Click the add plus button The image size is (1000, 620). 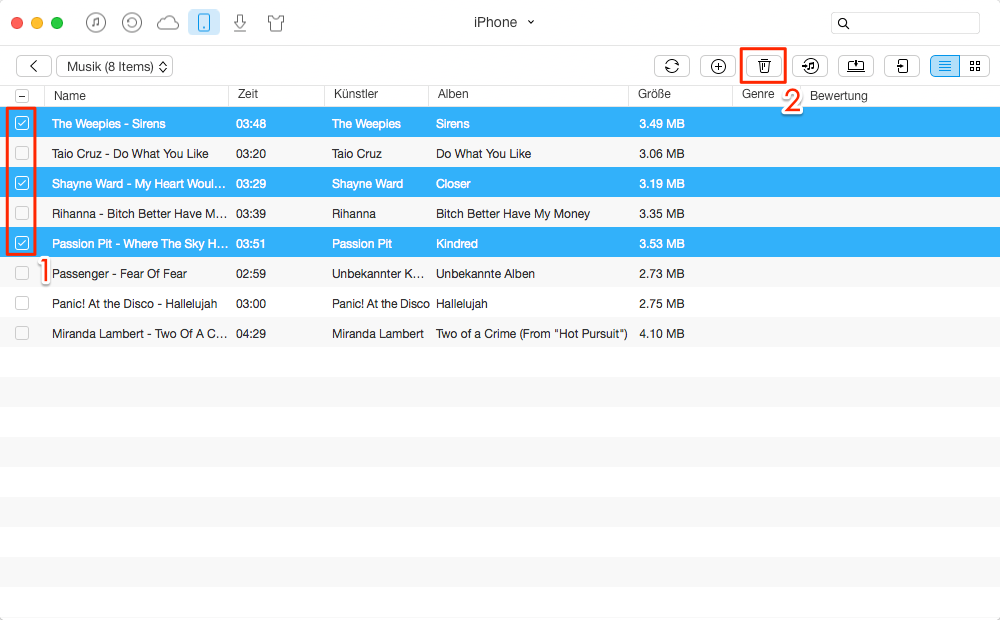(718, 66)
